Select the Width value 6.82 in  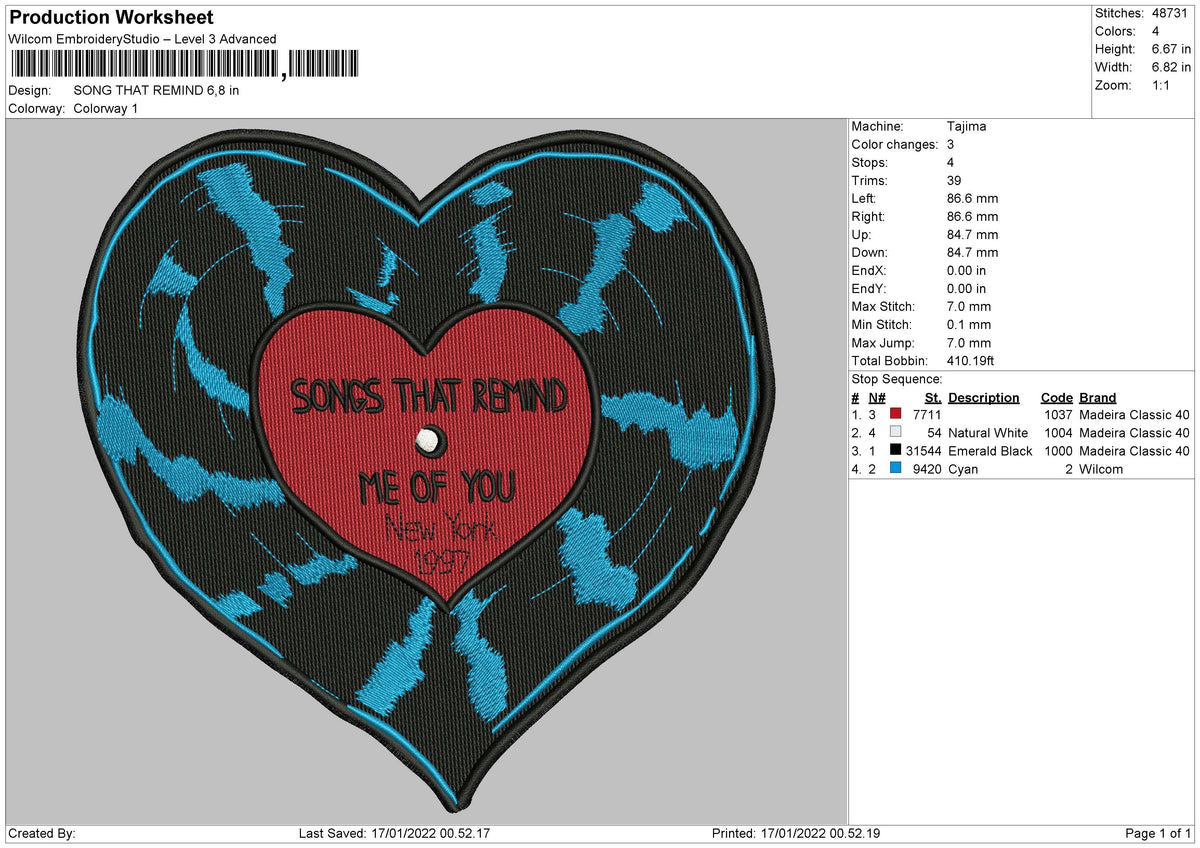(1170, 67)
